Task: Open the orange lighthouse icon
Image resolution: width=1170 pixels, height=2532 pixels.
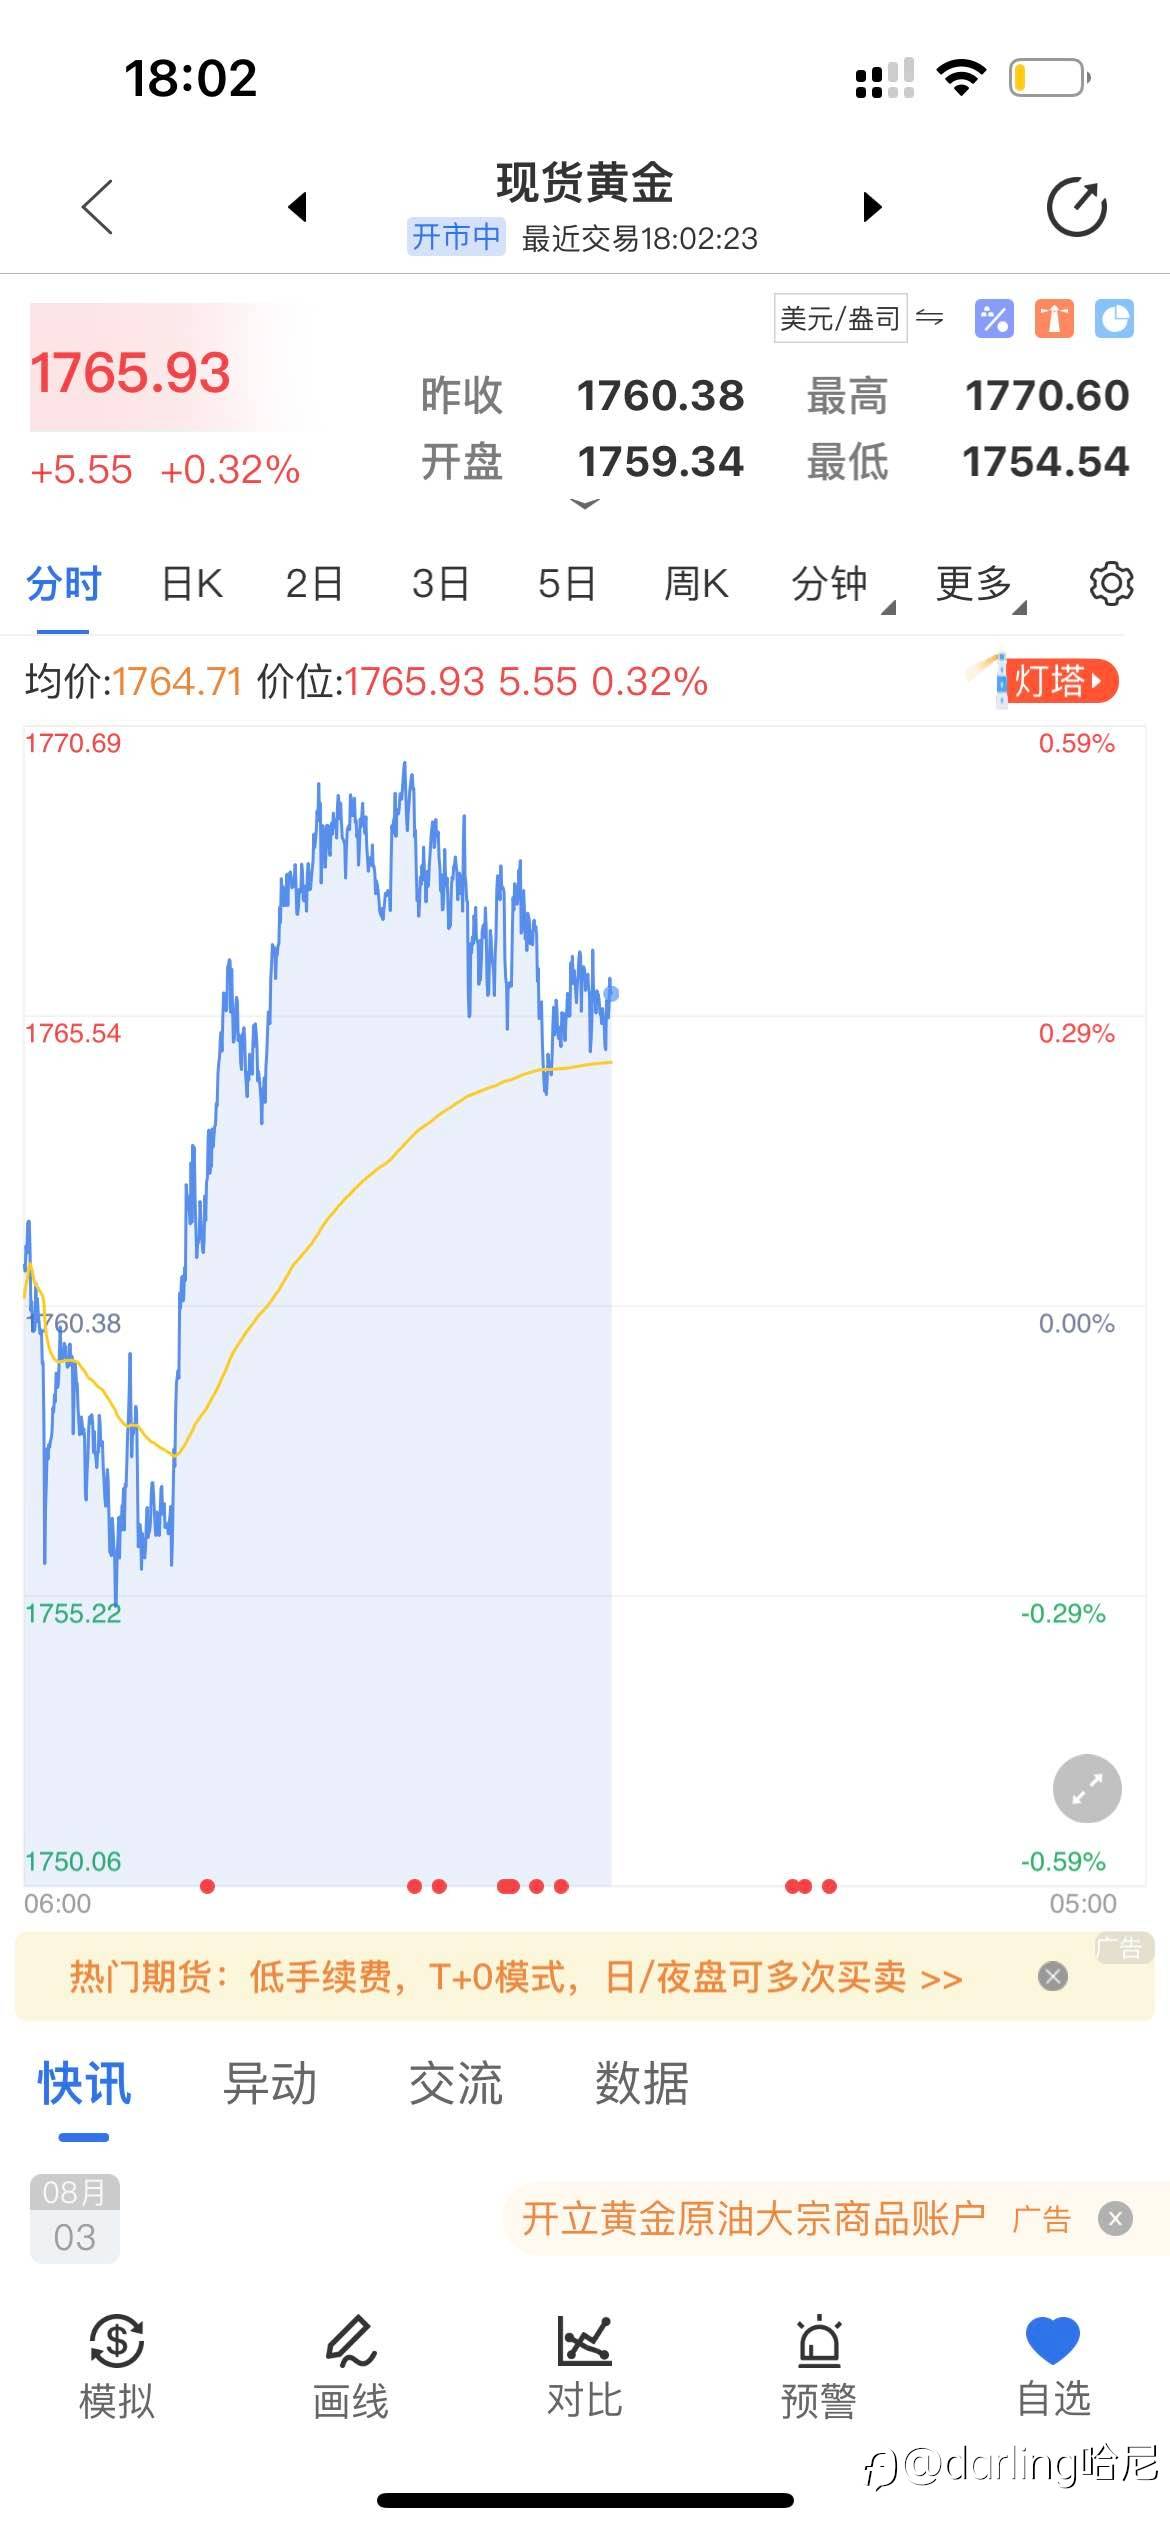Action: click(1054, 319)
